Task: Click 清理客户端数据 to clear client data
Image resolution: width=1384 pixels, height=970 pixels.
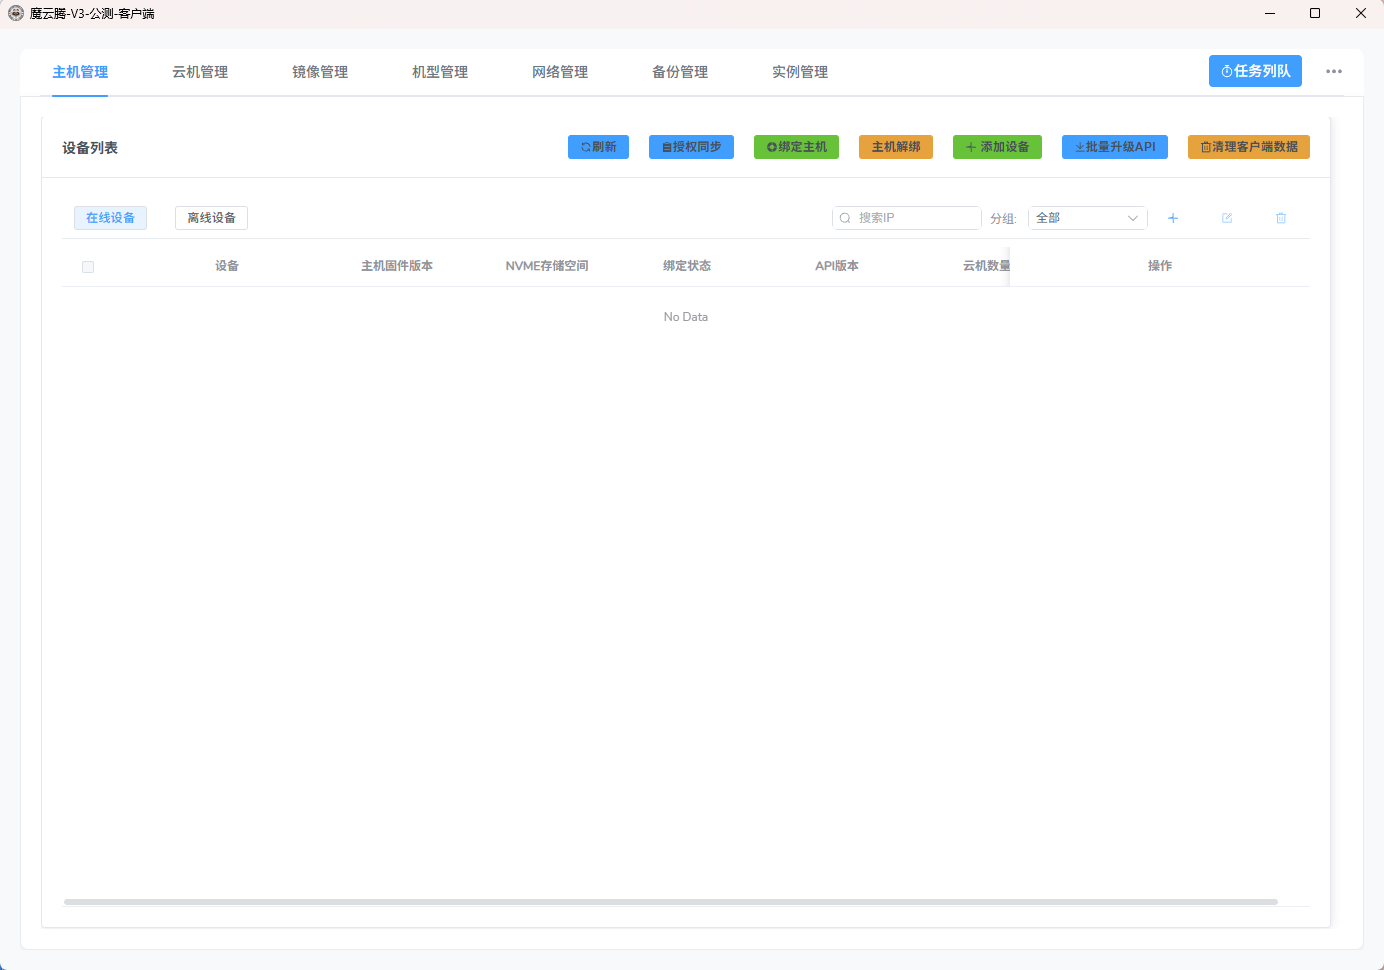Action: coord(1248,147)
